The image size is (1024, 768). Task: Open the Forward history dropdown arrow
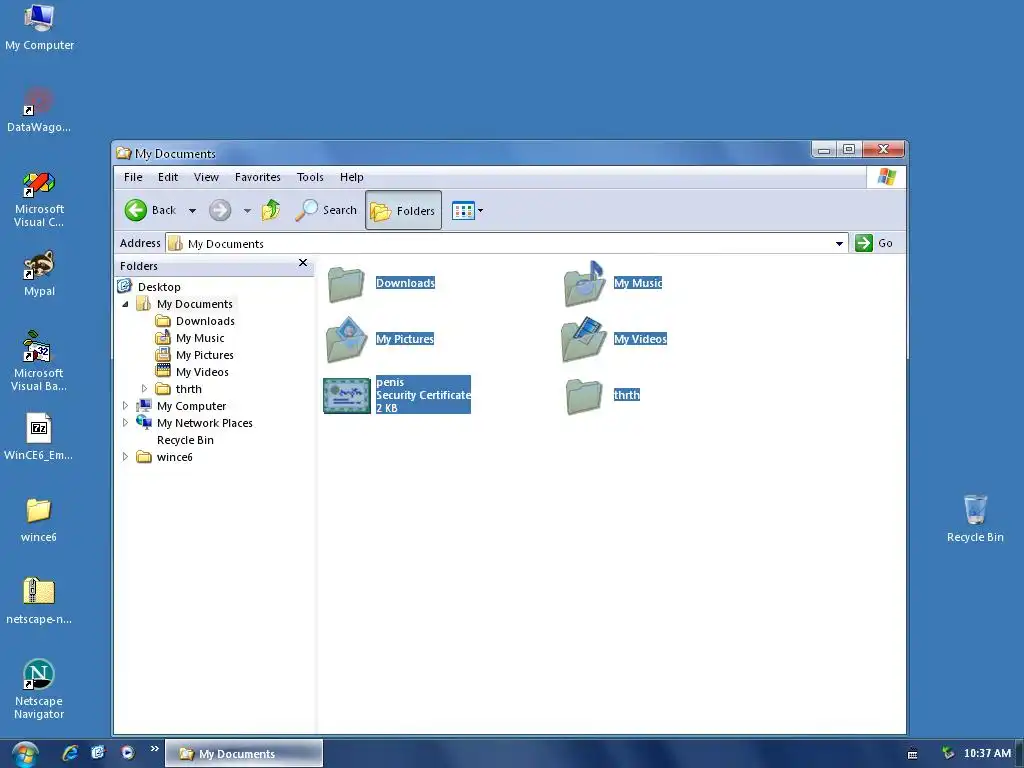tap(247, 210)
